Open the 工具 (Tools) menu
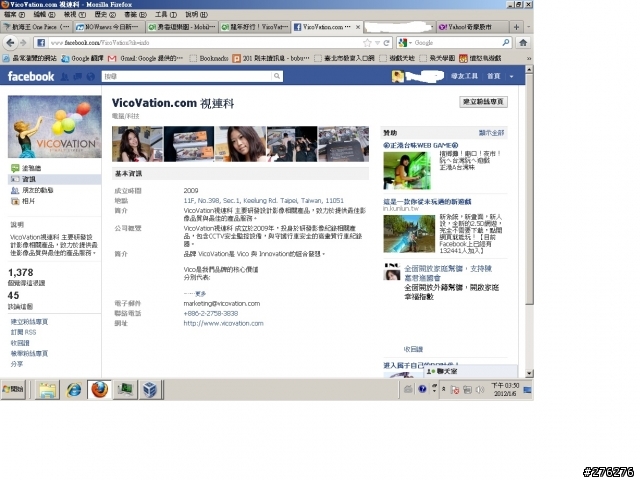The image size is (640, 480). (x=166, y=15)
